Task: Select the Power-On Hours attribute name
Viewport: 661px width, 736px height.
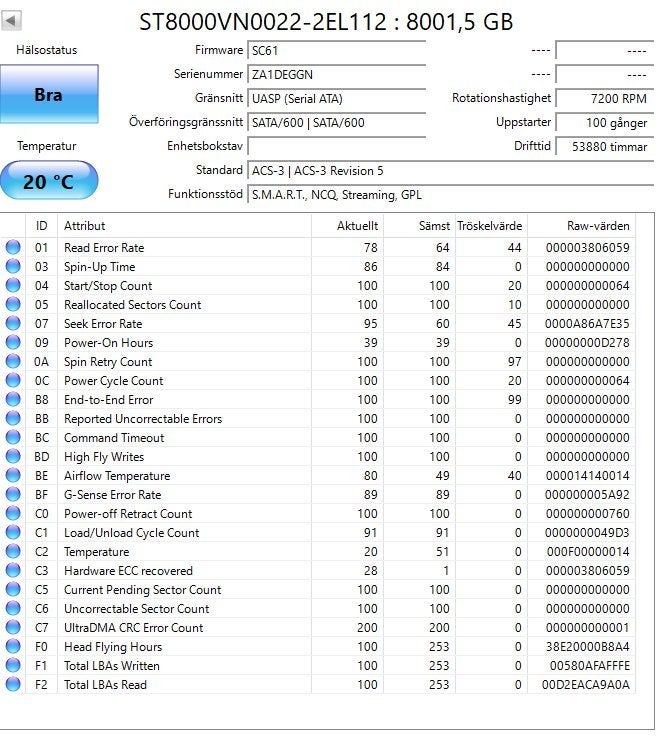Action: pyautogui.click(x=108, y=343)
